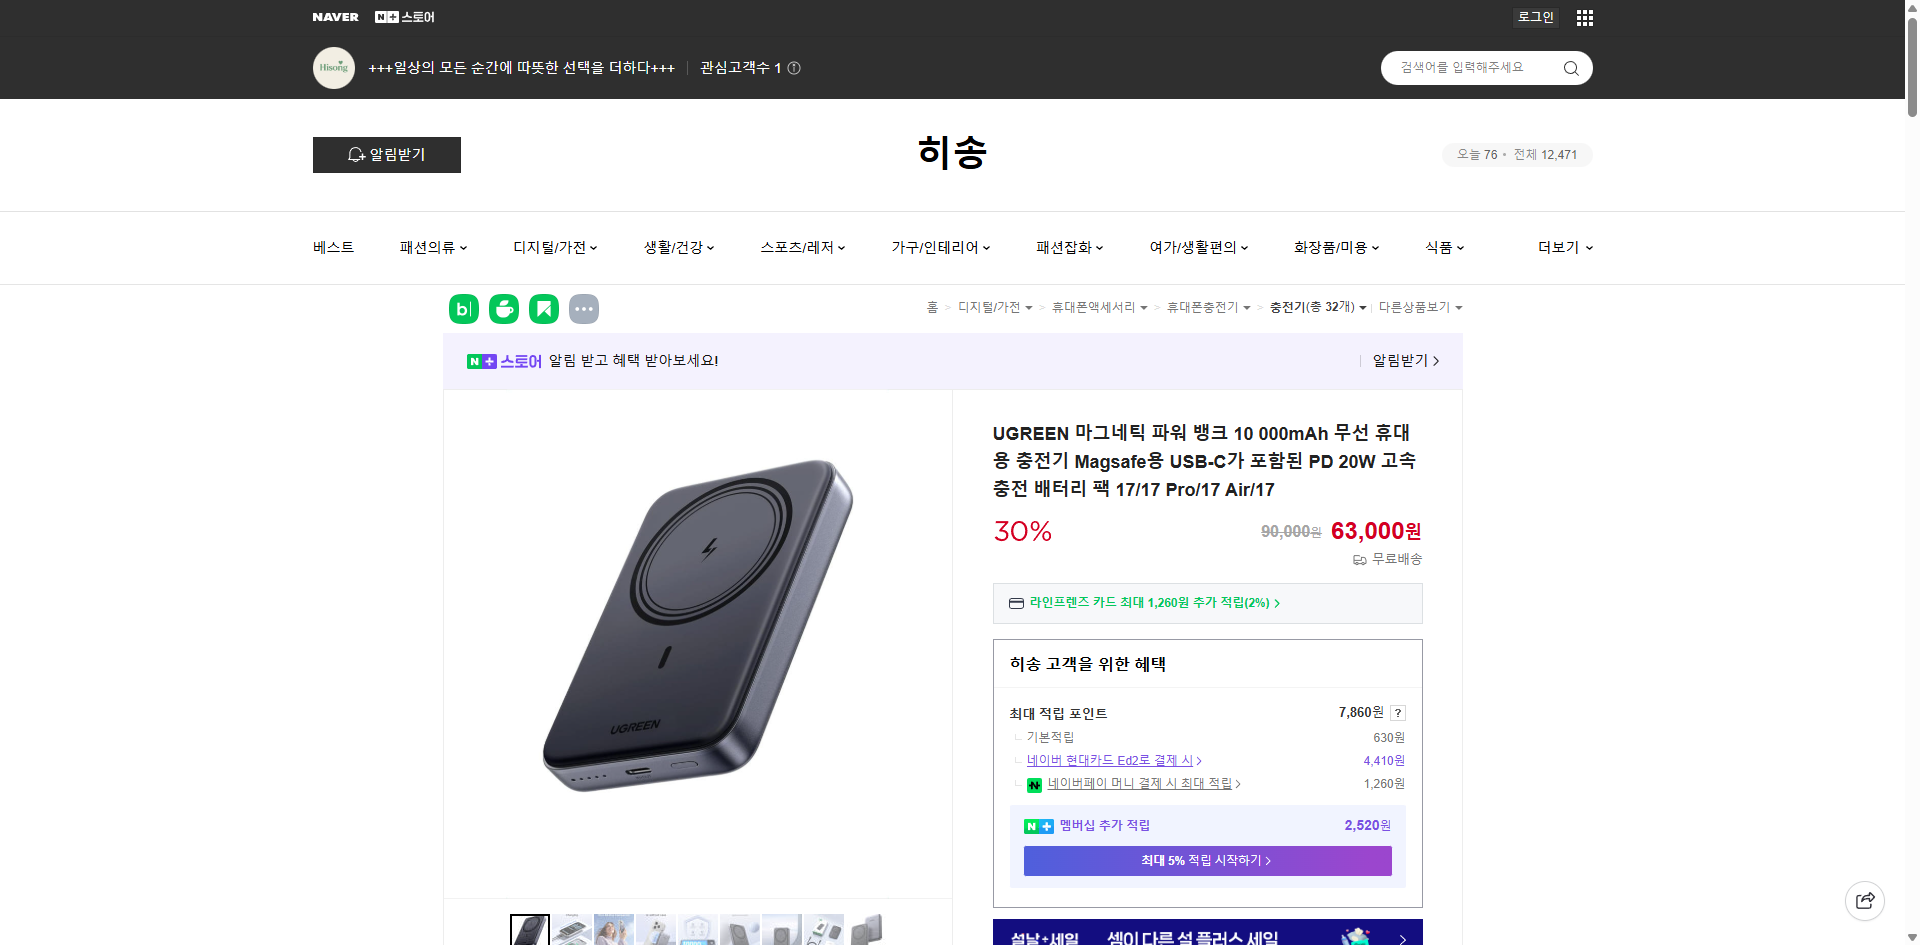Viewport: 1920px width, 945px height.
Task: Share the product to Naver Blog
Action: coord(463,309)
